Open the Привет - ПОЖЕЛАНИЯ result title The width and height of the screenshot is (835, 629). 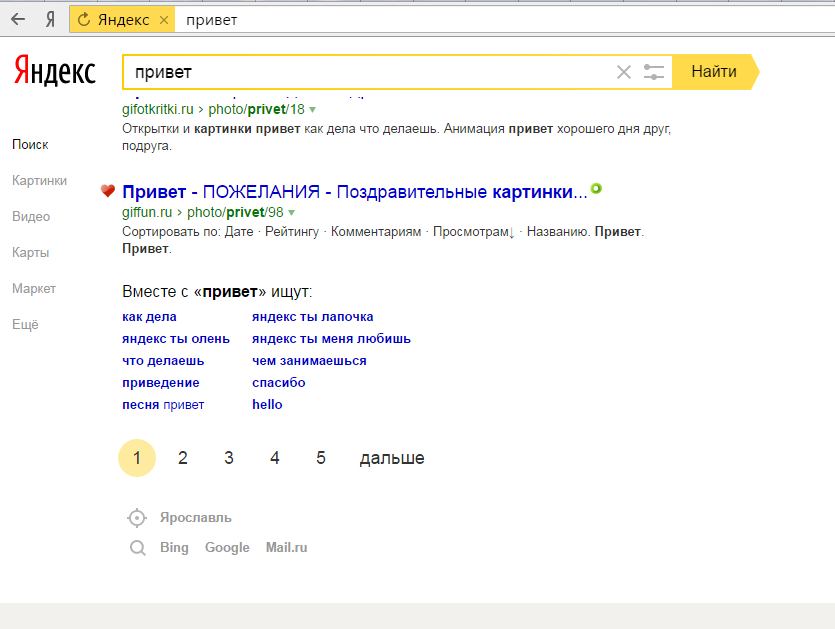tap(355, 192)
